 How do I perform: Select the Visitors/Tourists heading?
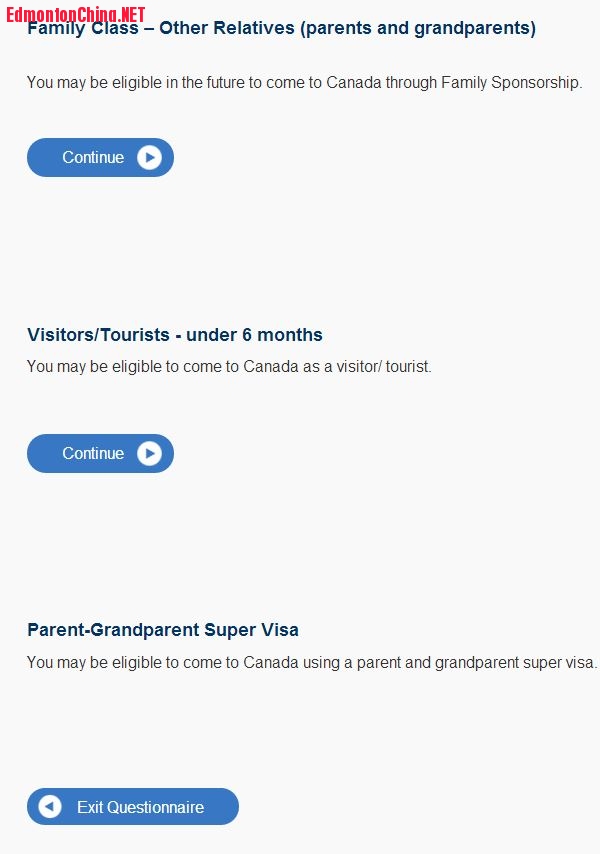click(175, 335)
